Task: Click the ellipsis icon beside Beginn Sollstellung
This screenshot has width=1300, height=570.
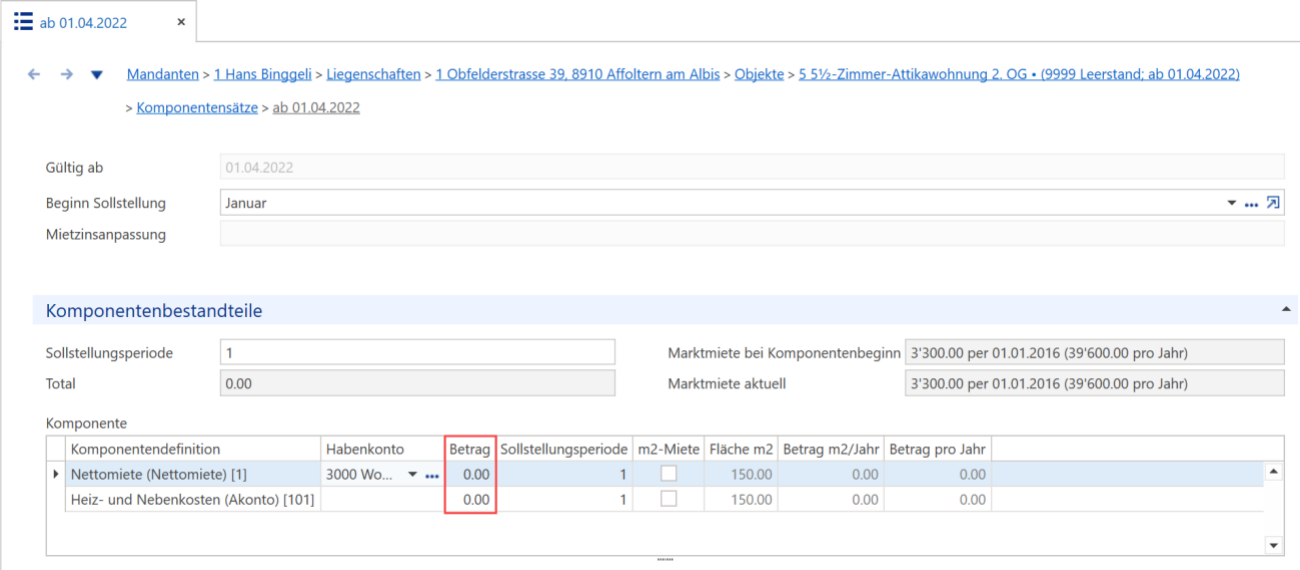Action: point(1251,203)
